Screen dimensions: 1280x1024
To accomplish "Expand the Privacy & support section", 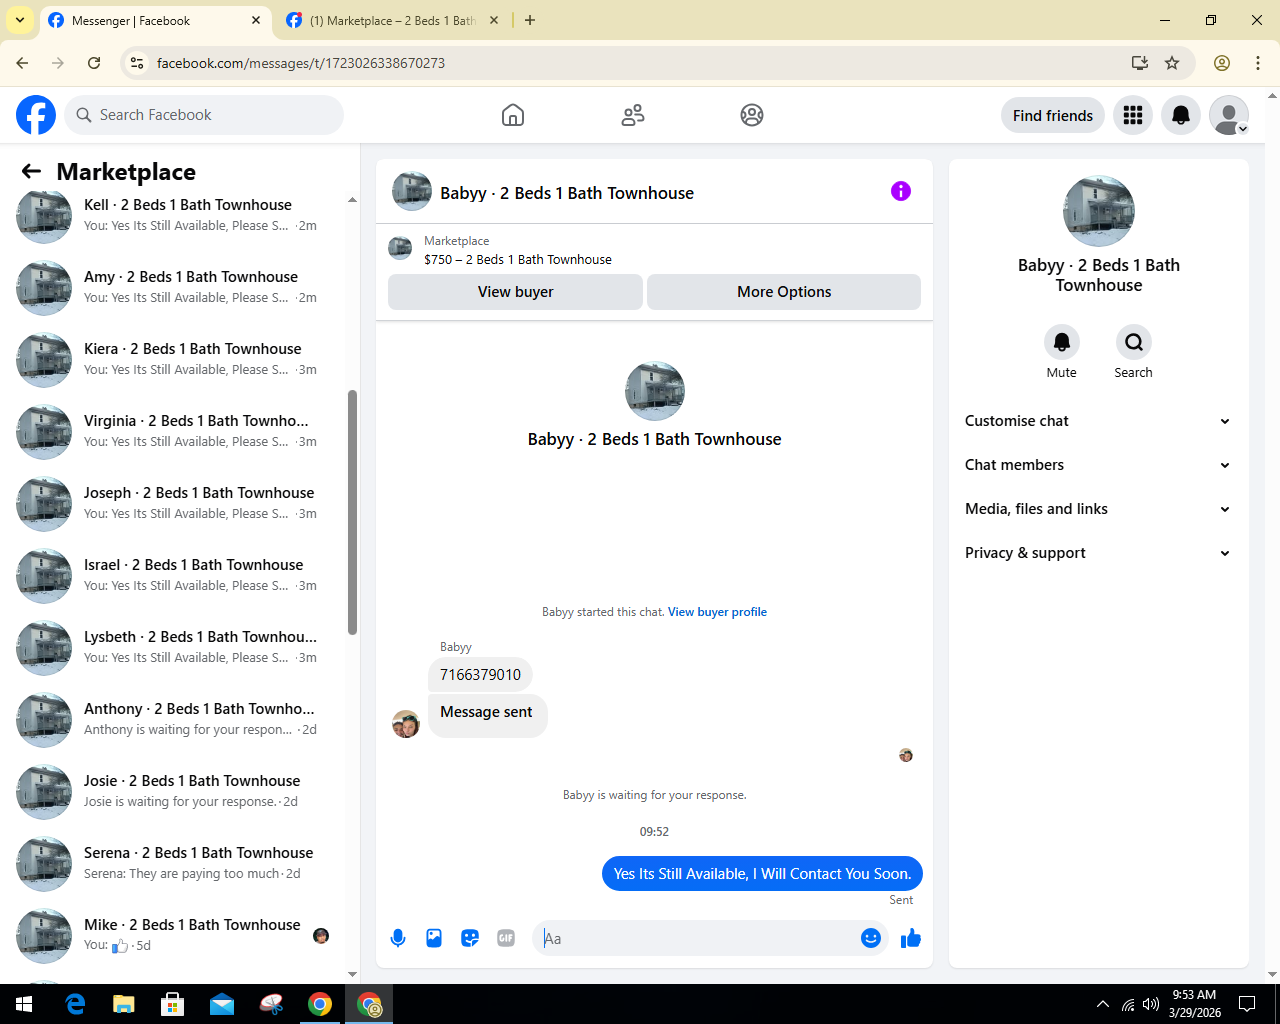I will click(x=1099, y=553).
